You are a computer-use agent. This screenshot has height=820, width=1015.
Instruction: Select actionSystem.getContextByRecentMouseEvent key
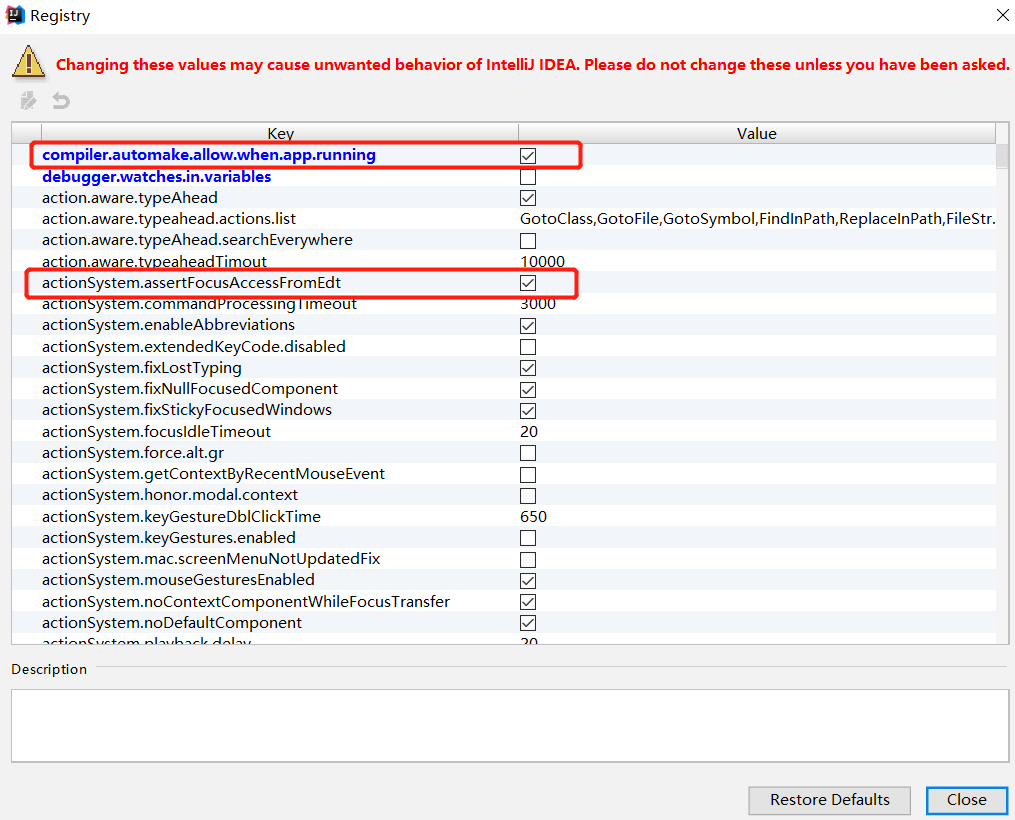214,474
